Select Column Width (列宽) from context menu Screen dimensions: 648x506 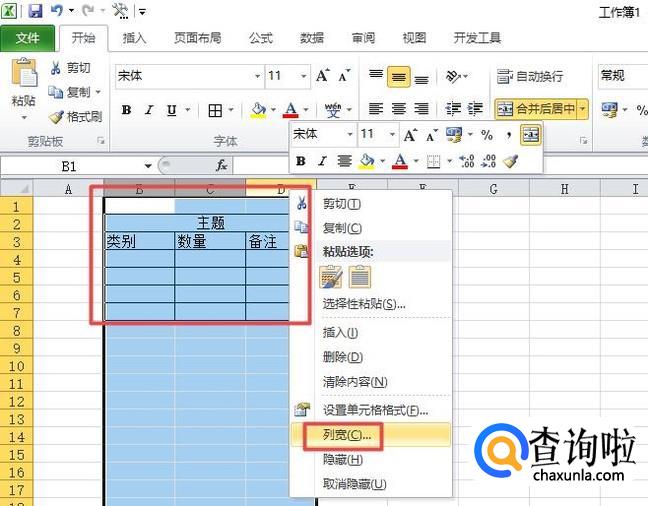pos(346,435)
